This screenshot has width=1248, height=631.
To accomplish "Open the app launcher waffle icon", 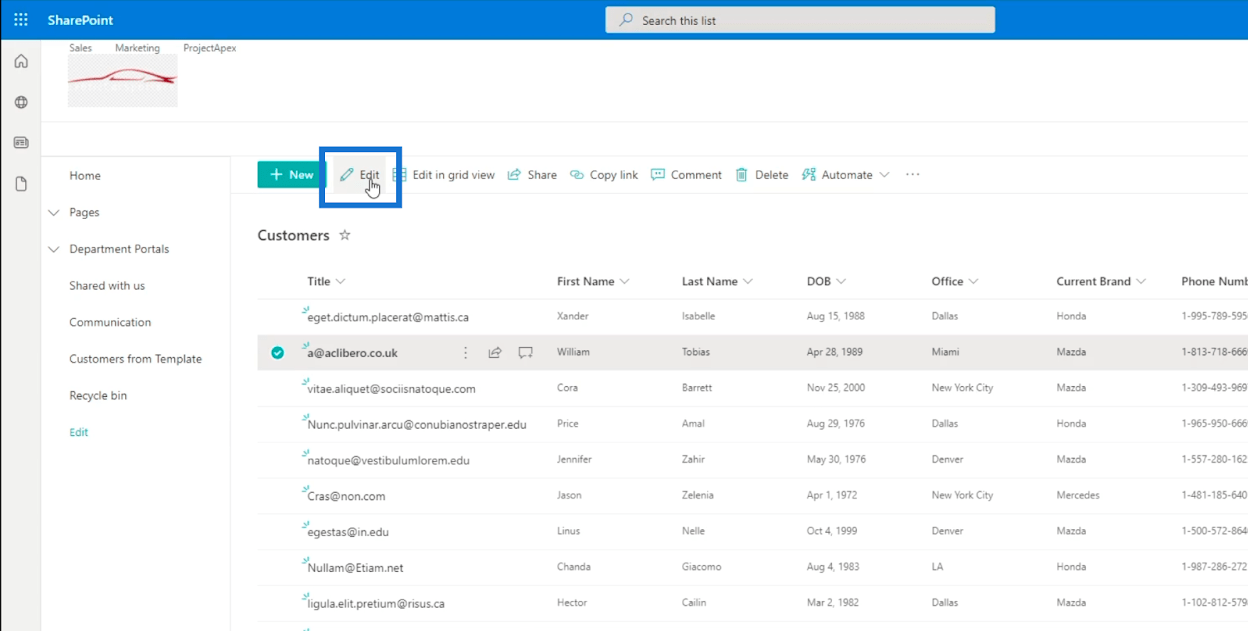I will click(x=20, y=20).
